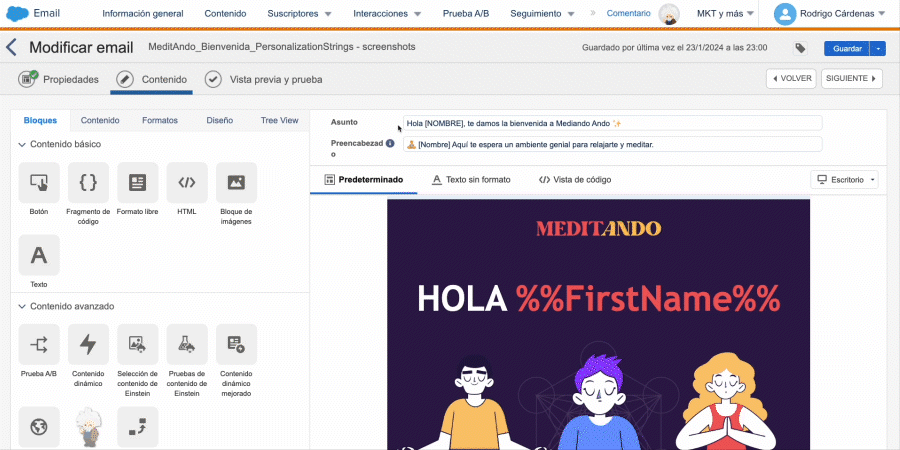Viewport: 900px width, 450px height.
Task: Go back using the left arrow
Action: 12,48
